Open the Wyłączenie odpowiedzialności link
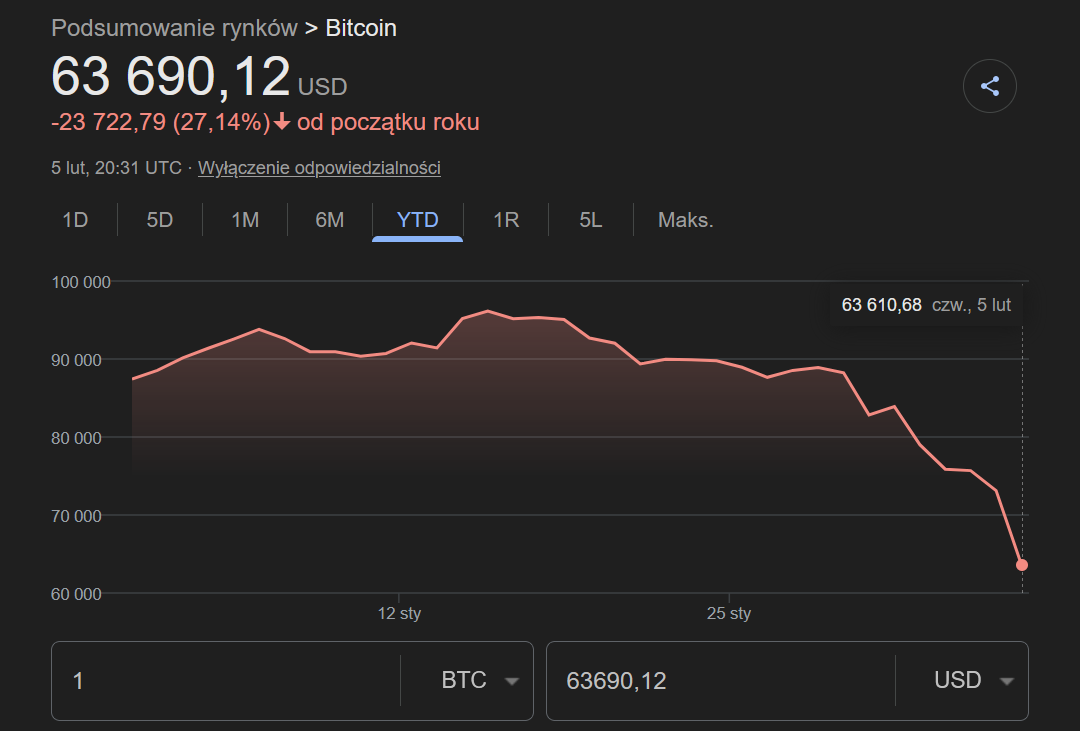The width and height of the screenshot is (1080, 731). [x=319, y=168]
